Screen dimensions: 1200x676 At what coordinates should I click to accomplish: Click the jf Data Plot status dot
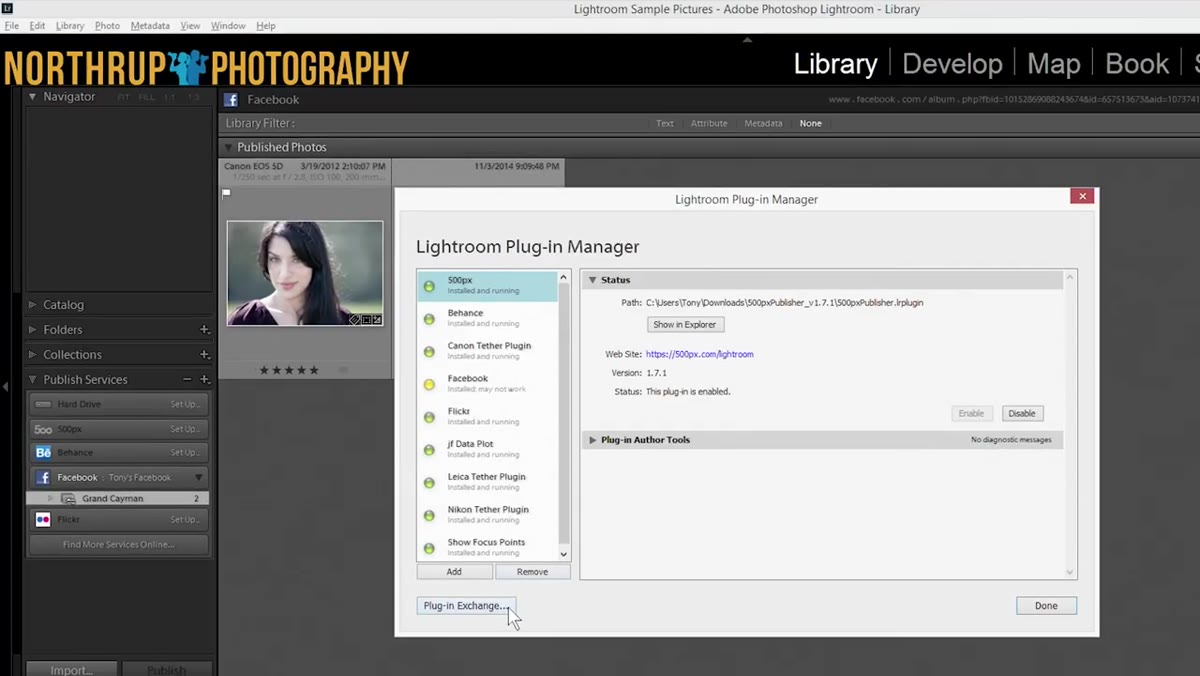click(429, 450)
